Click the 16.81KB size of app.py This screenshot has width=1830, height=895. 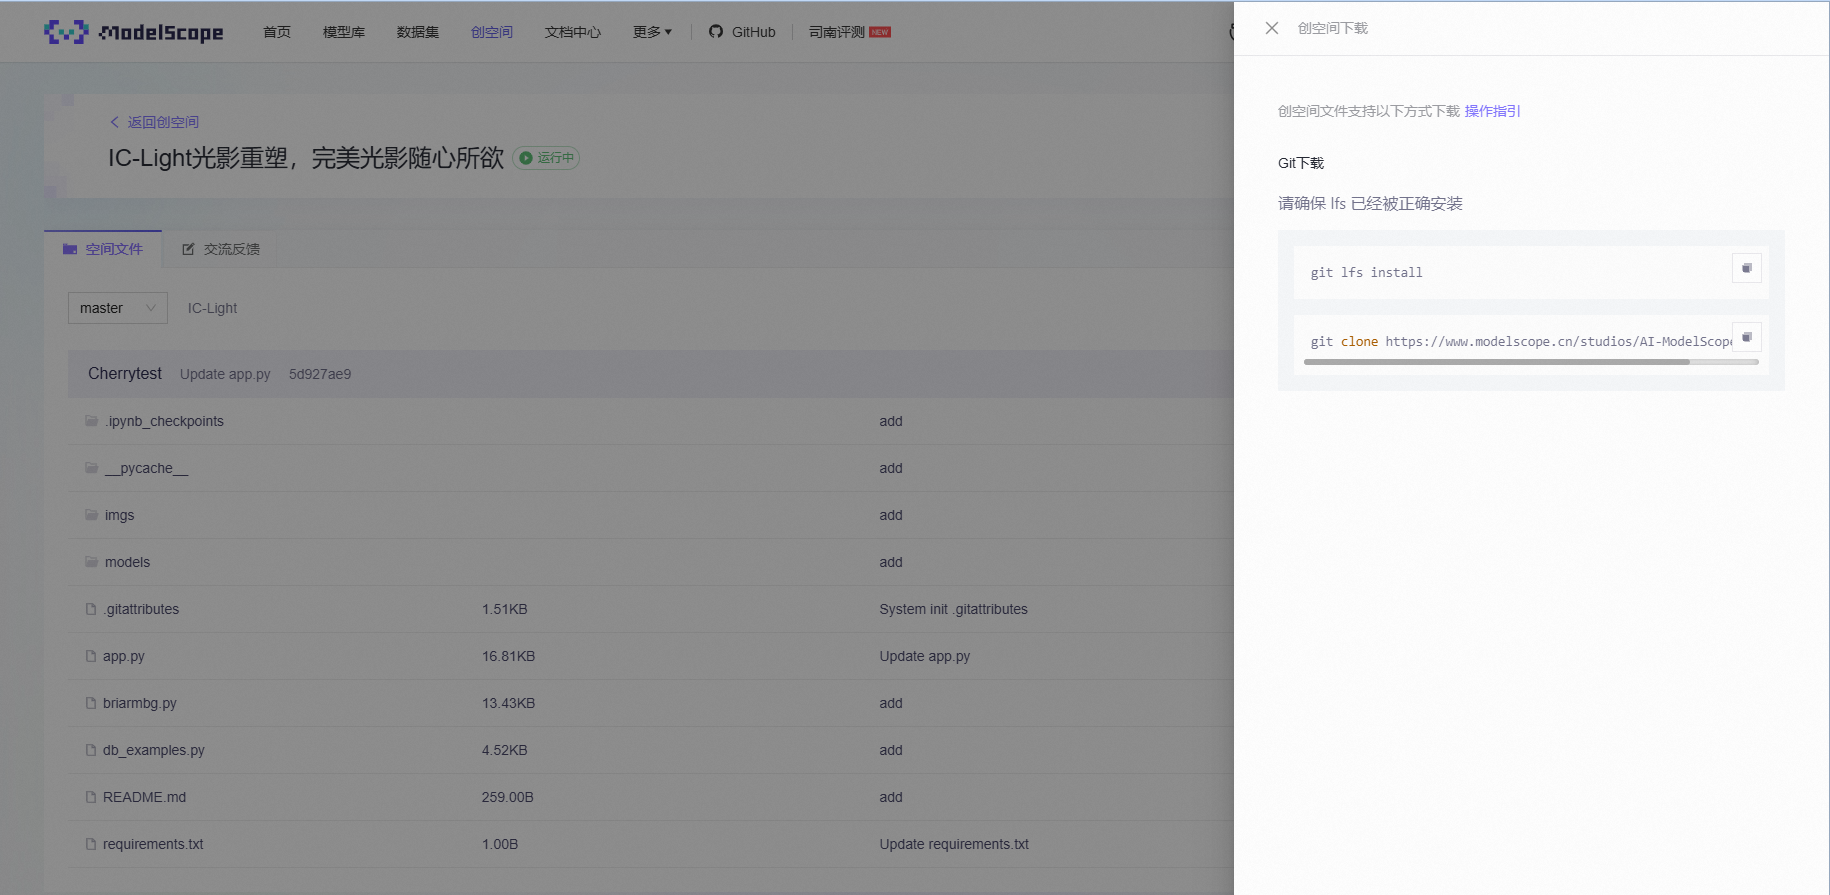tap(508, 656)
